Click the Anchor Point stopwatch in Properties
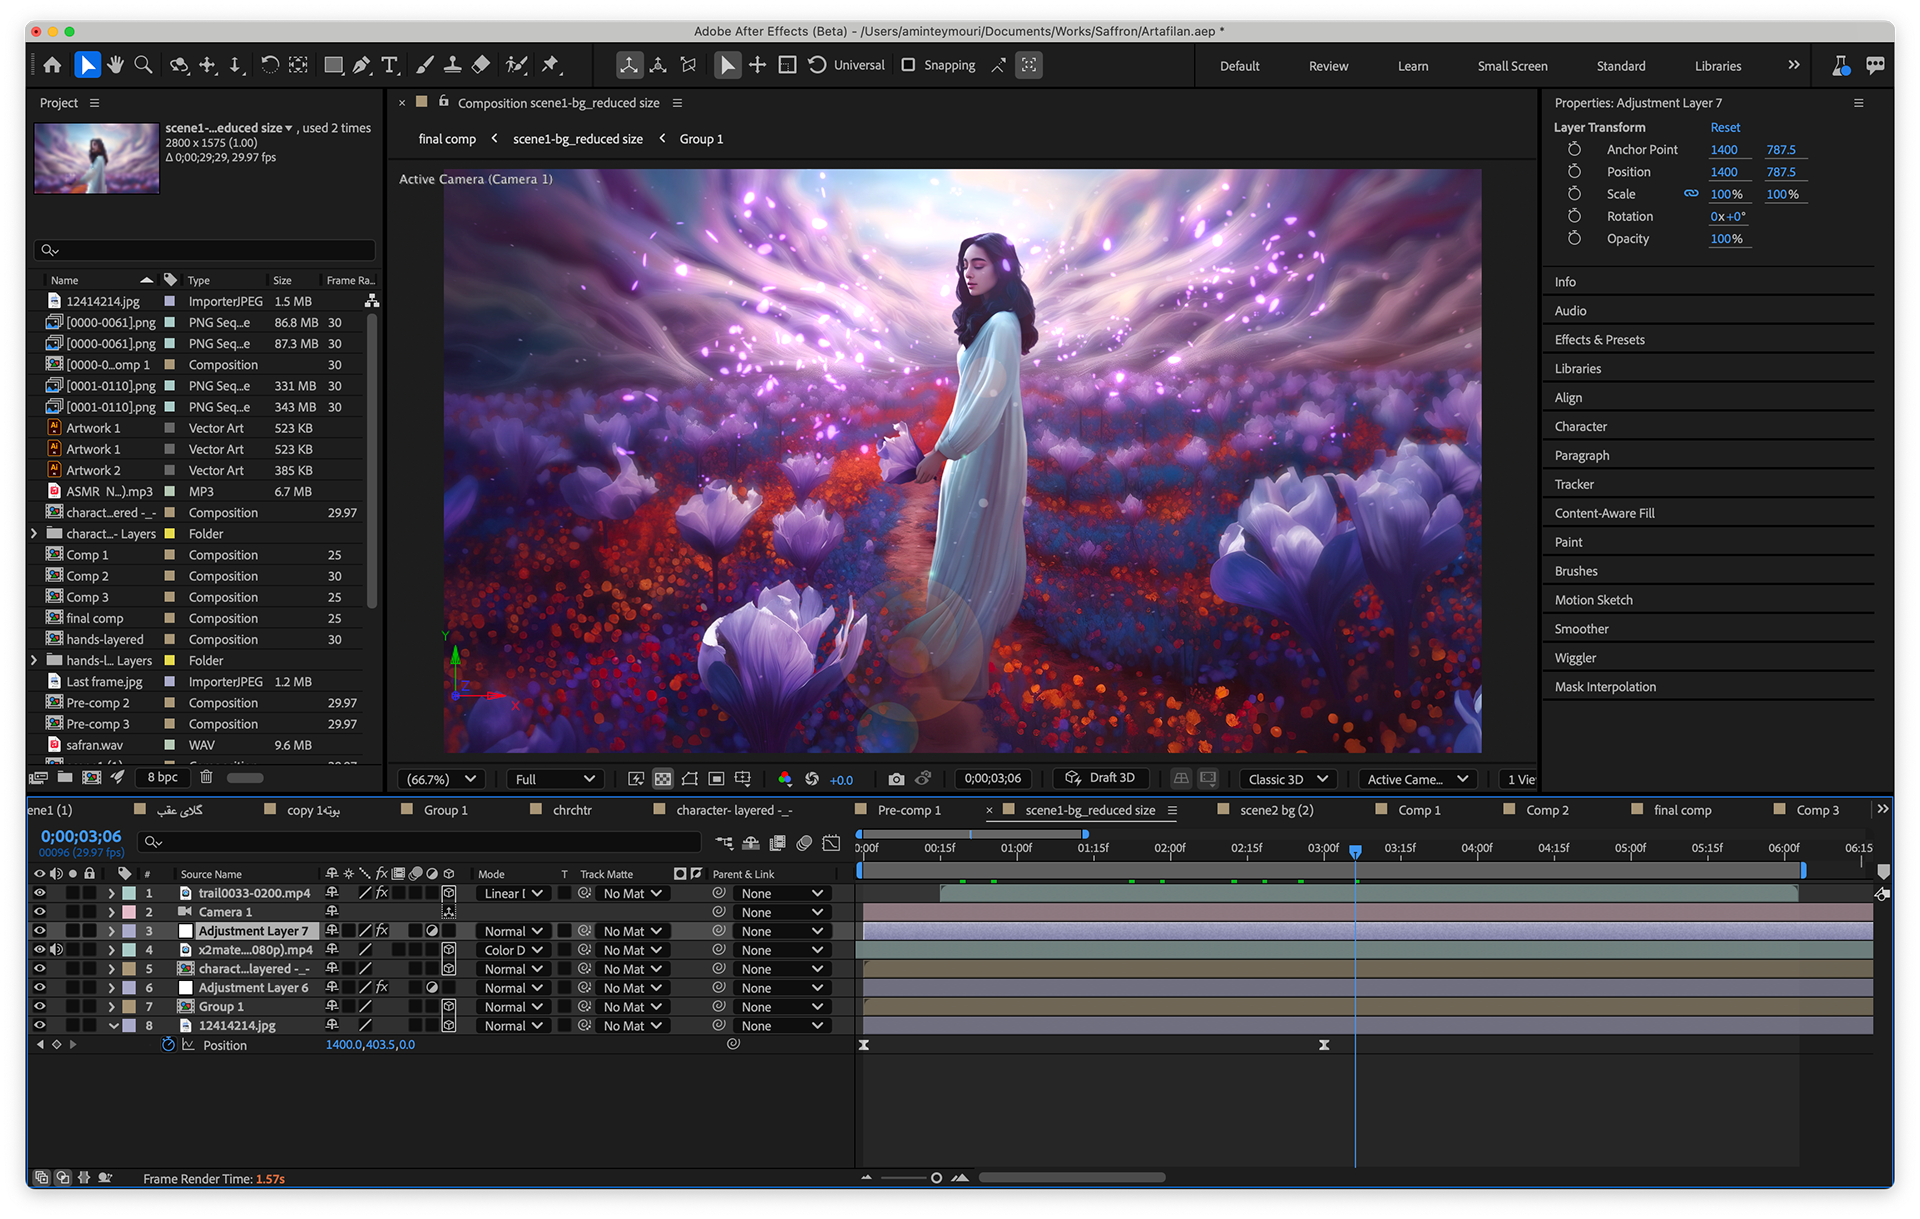 [1574, 149]
